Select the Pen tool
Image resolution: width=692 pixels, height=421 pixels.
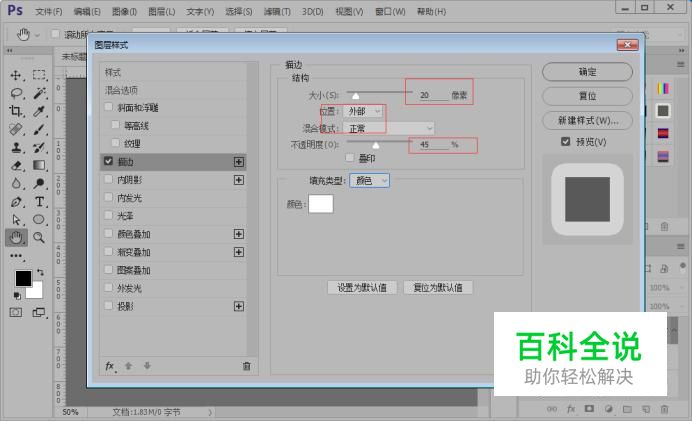(x=16, y=202)
